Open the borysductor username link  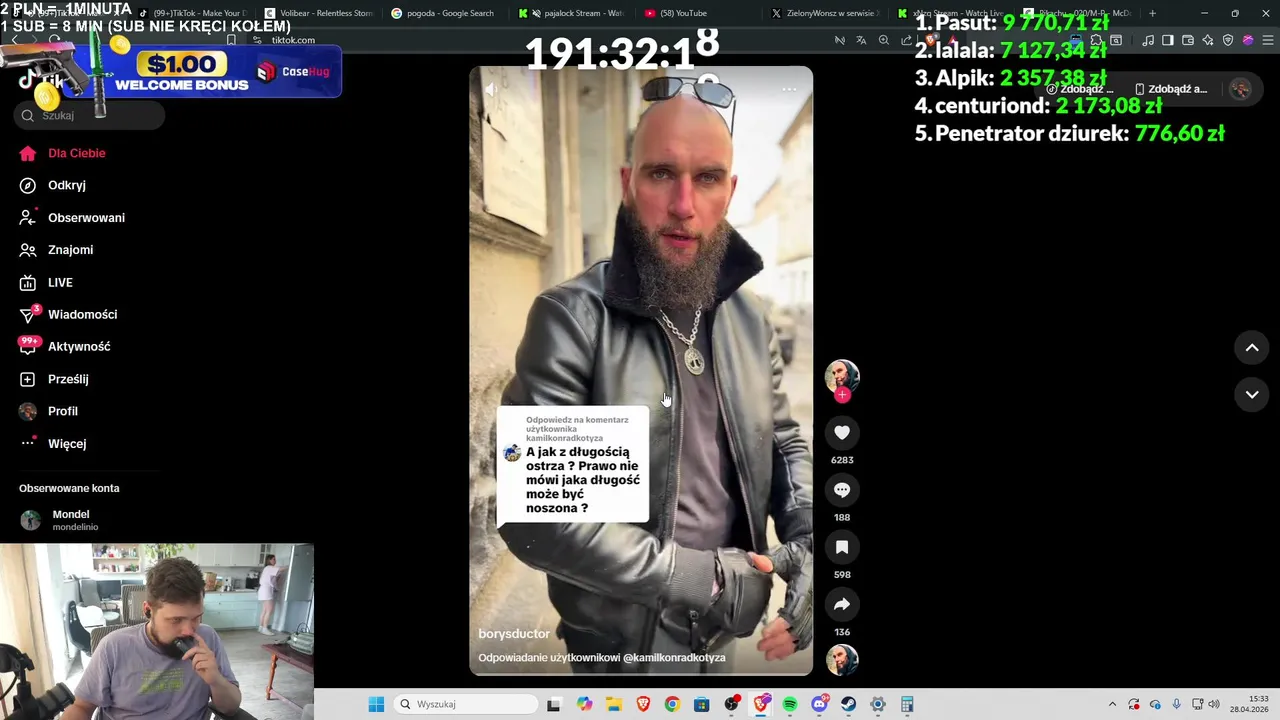514,634
